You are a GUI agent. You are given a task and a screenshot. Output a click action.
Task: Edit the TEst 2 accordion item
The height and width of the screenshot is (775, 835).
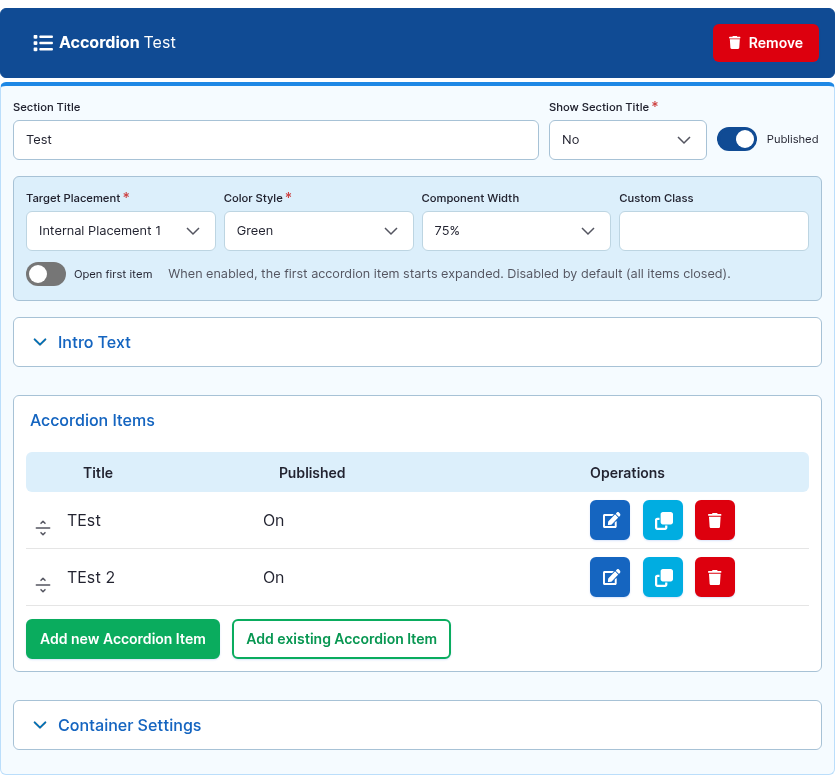610,577
